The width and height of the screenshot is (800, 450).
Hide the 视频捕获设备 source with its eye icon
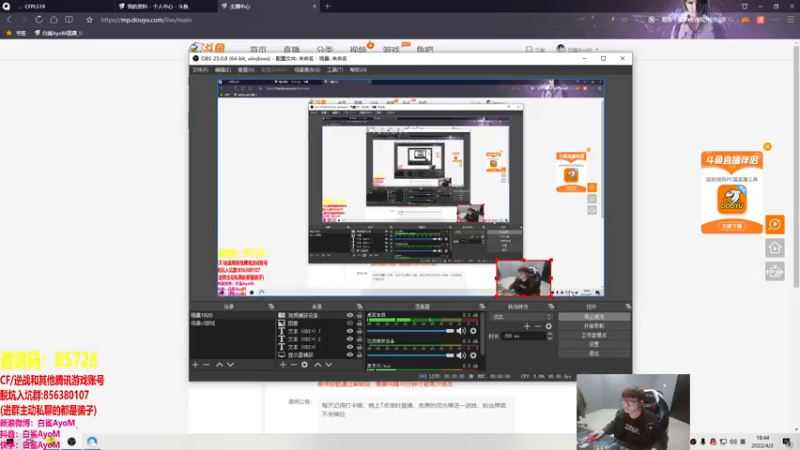pos(349,315)
